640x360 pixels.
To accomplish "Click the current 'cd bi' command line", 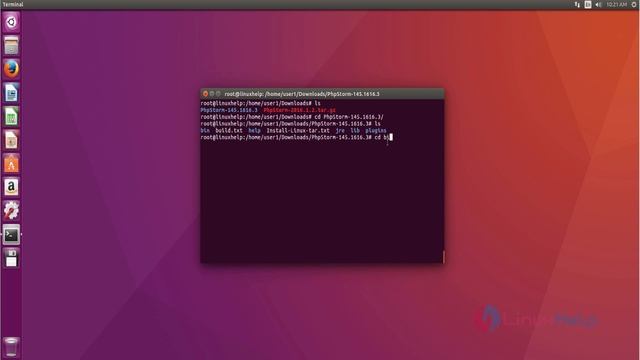I will tap(296, 138).
